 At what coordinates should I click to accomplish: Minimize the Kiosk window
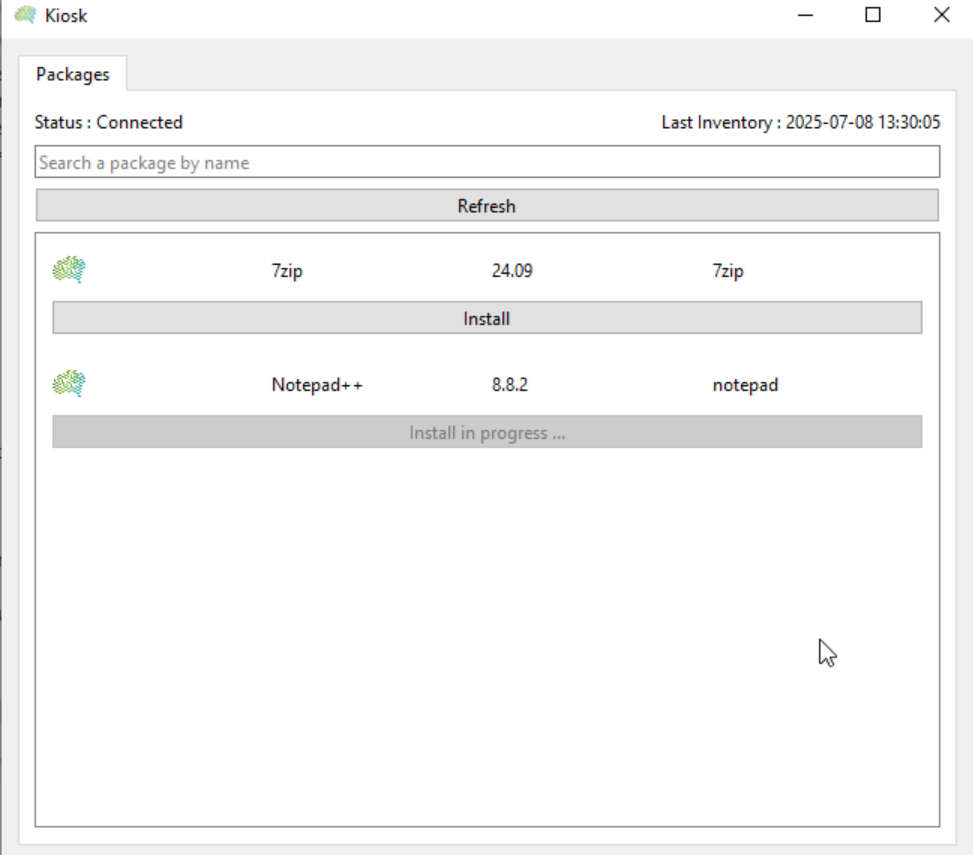pyautogui.click(x=805, y=15)
